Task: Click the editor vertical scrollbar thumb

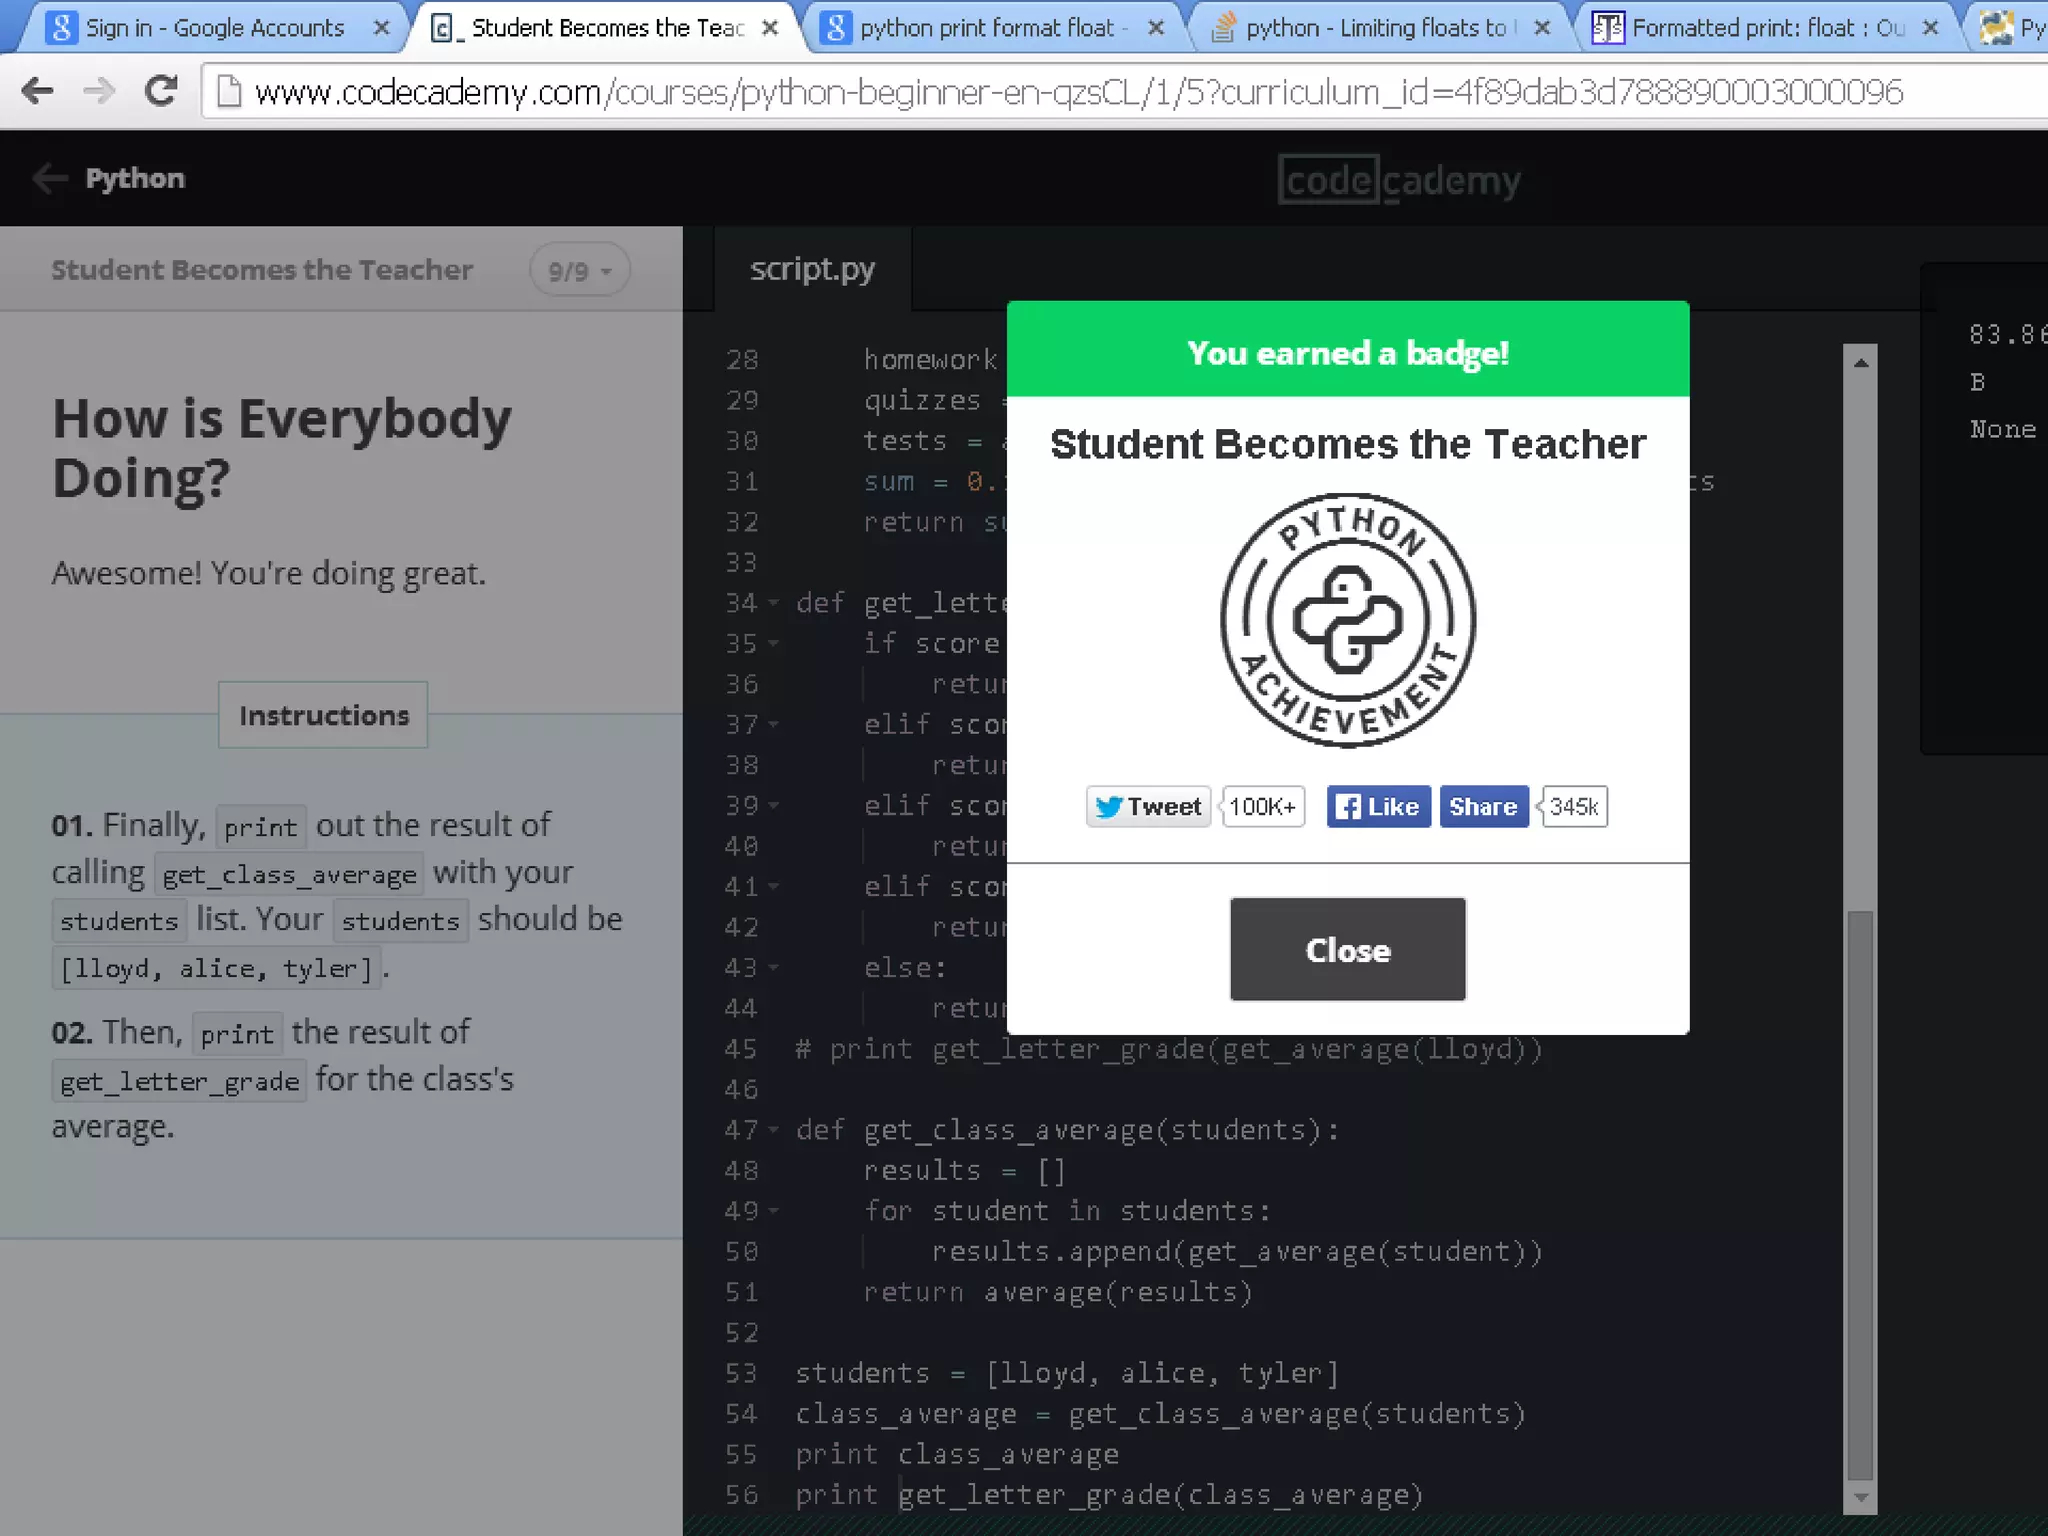Action: (1861, 1195)
